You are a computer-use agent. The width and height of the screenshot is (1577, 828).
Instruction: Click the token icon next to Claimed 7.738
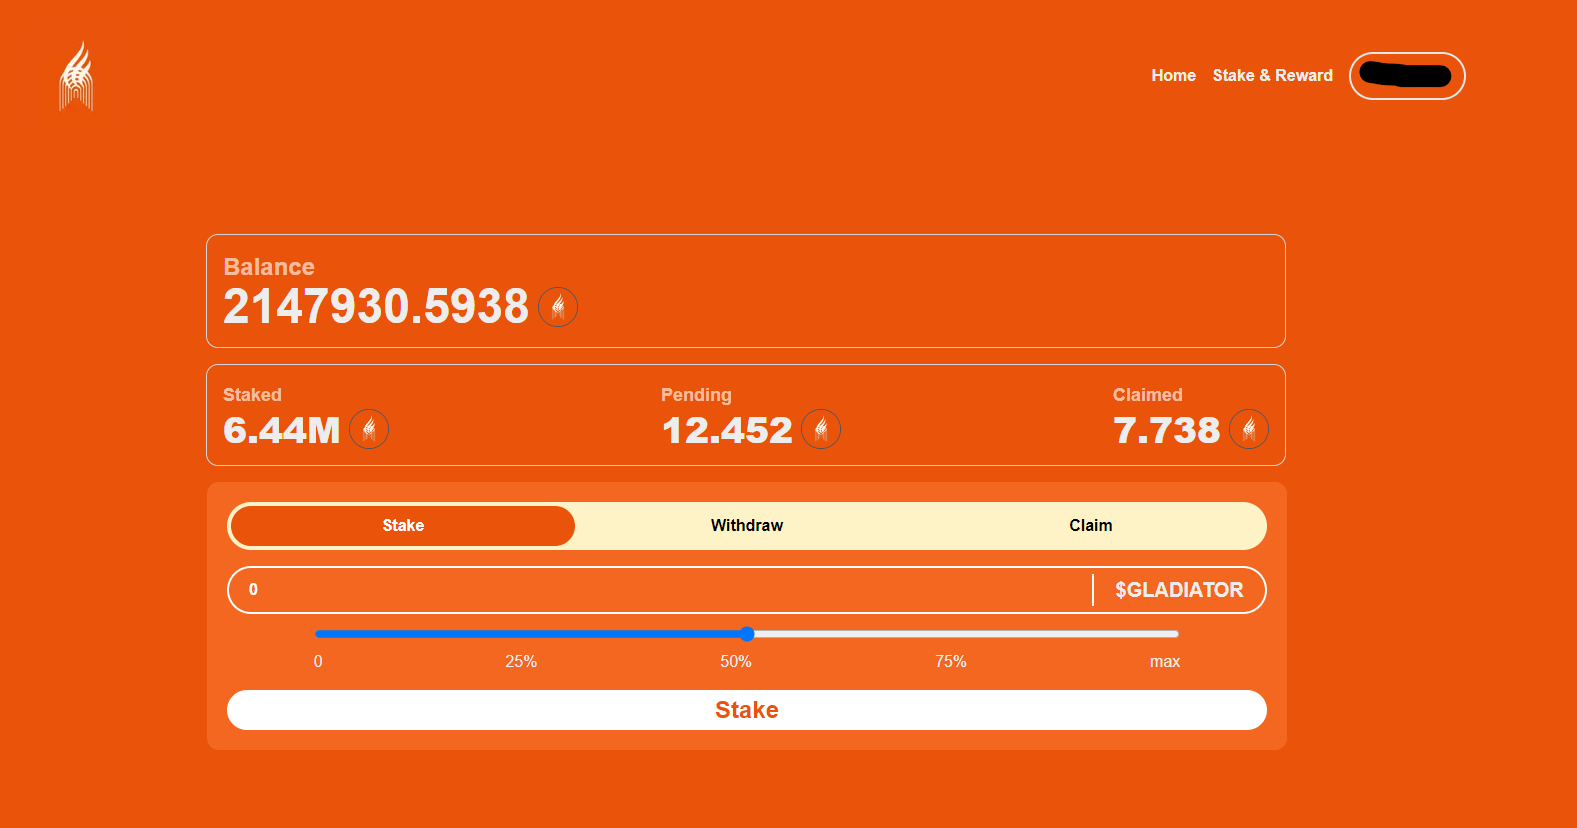coord(1249,430)
